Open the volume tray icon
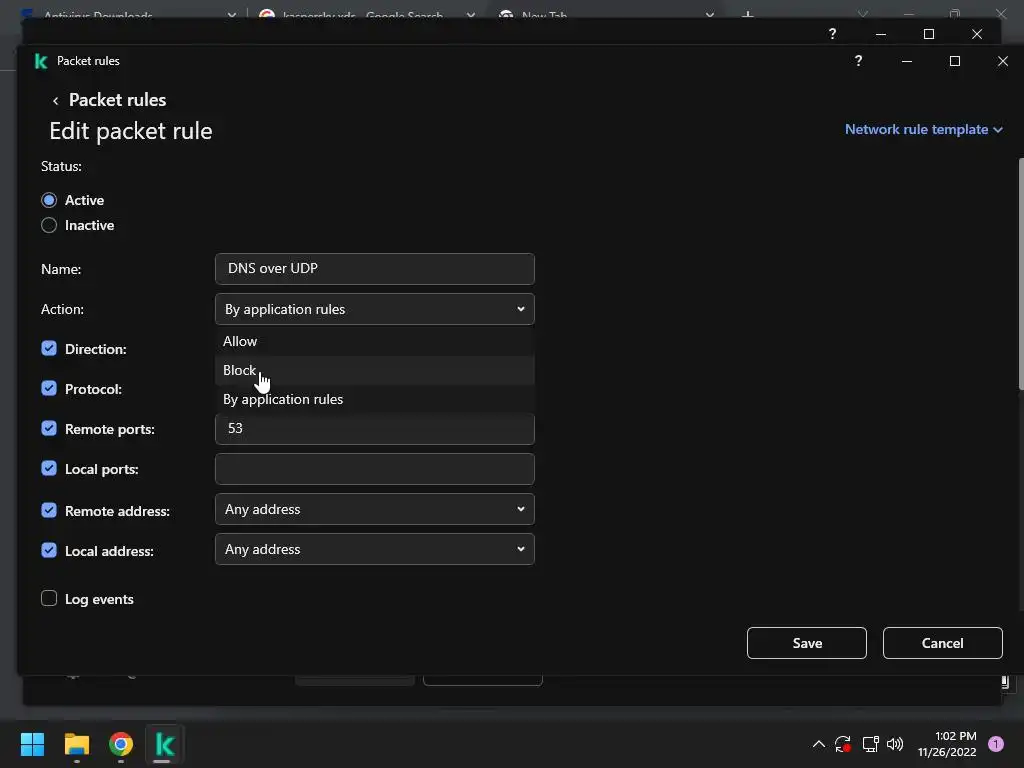The image size is (1024, 768). [x=895, y=744]
